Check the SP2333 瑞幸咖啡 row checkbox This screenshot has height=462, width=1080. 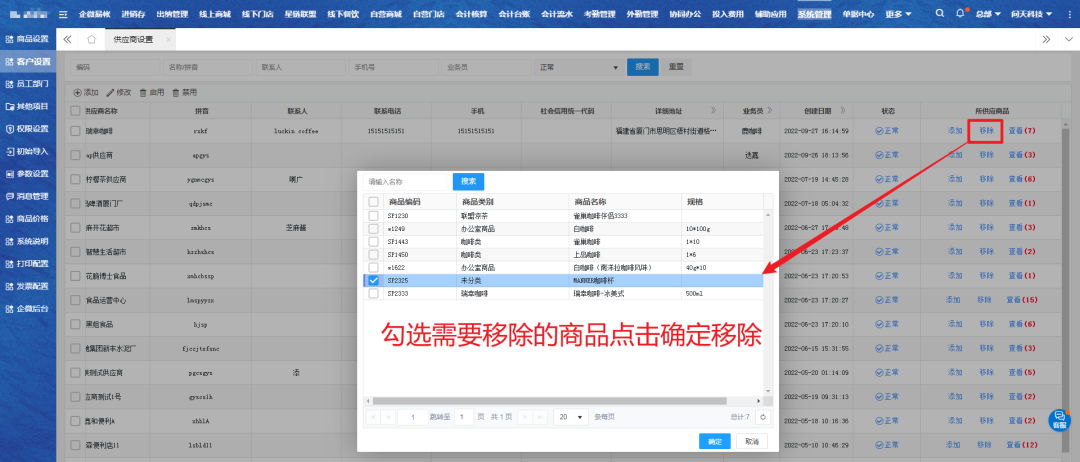374,295
